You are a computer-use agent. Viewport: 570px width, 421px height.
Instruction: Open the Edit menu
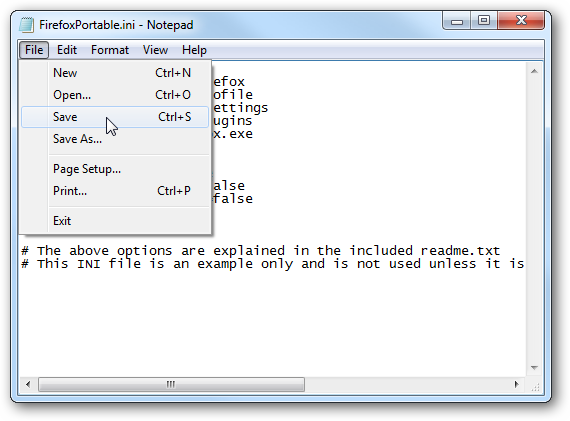(x=67, y=50)
